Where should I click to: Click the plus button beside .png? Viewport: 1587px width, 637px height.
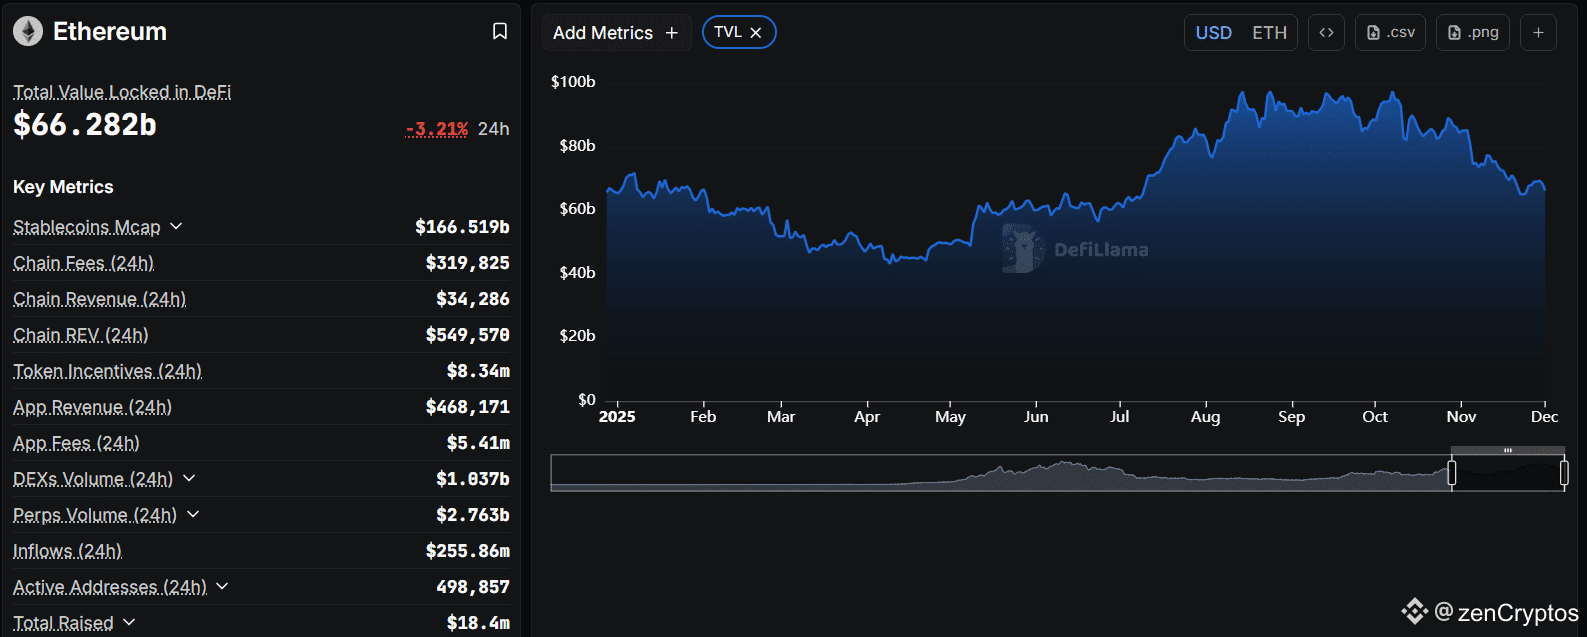click(x=1538, y=33)
